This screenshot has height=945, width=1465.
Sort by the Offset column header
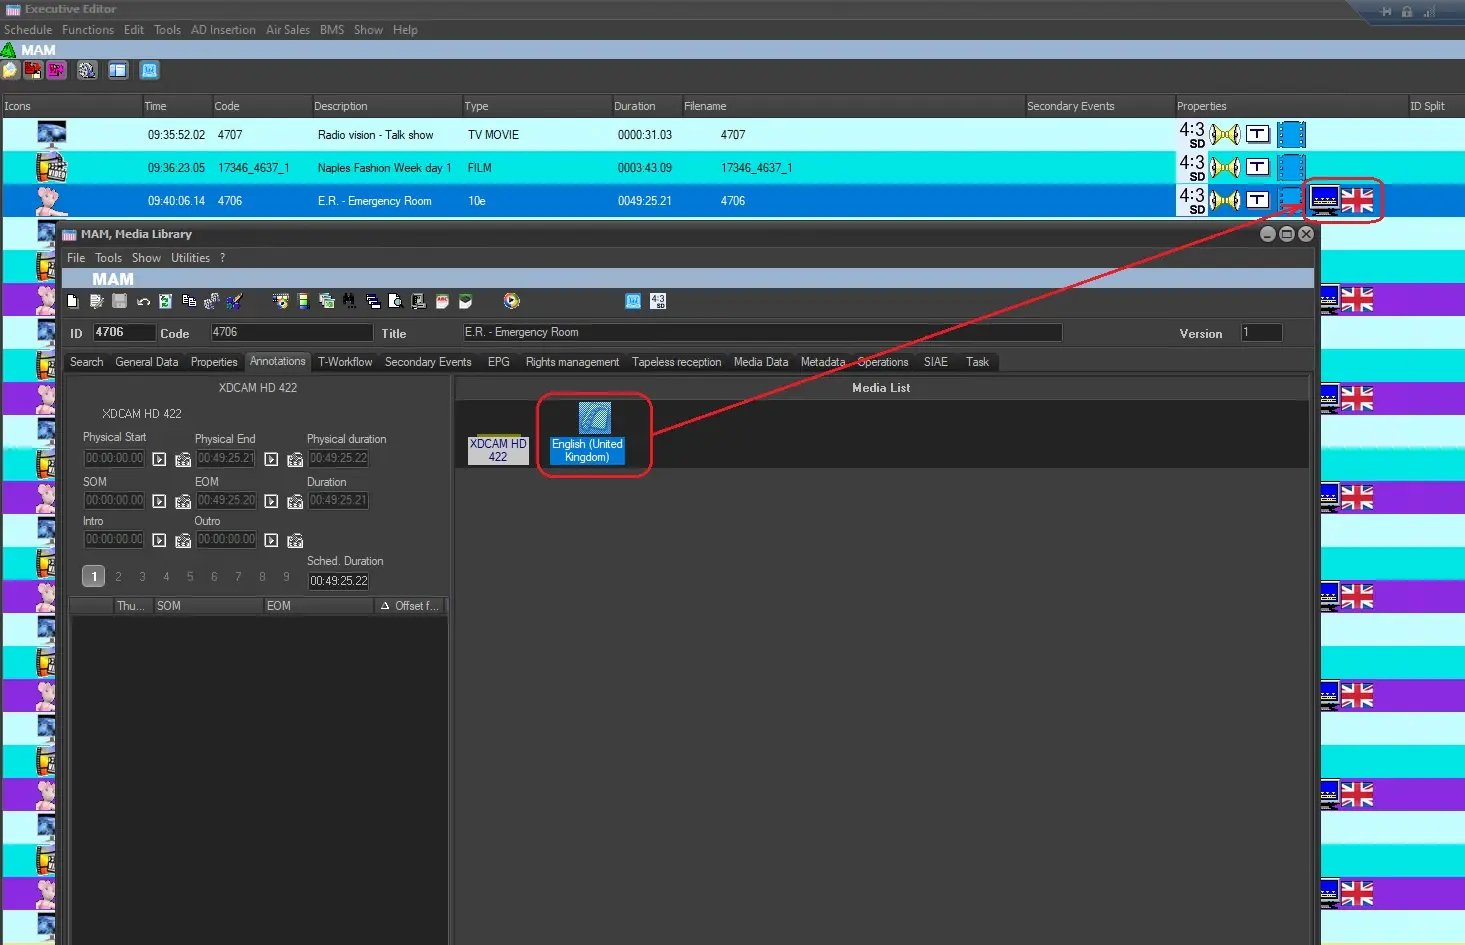[410, 606]
